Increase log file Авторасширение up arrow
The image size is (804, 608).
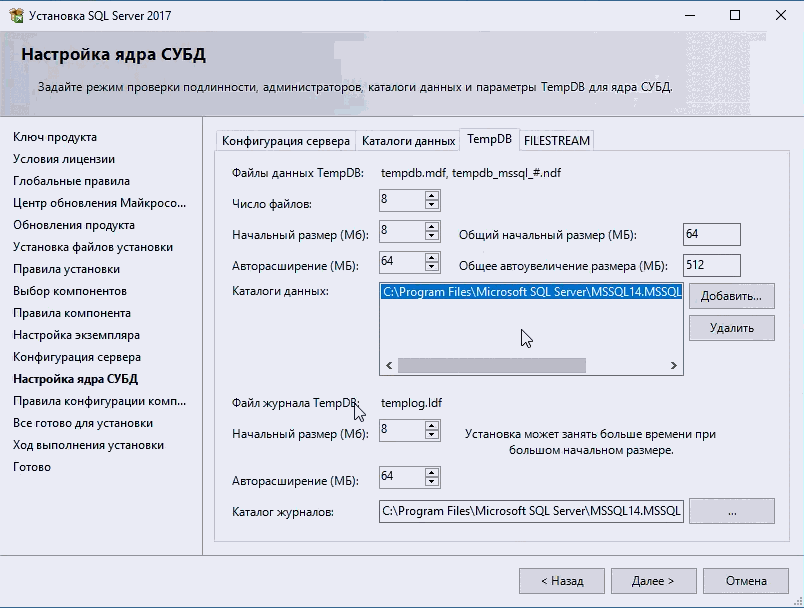432,473
